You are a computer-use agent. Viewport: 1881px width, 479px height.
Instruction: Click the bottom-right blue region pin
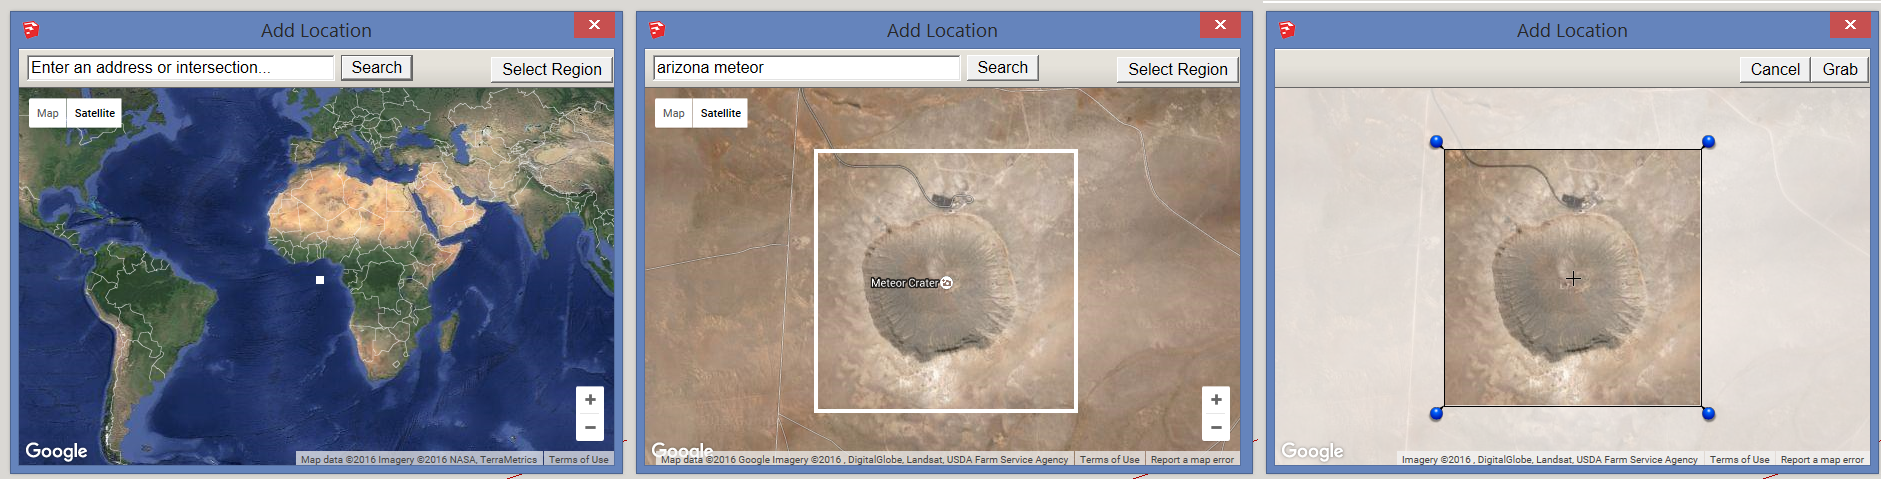click(x=1708, y=413)
